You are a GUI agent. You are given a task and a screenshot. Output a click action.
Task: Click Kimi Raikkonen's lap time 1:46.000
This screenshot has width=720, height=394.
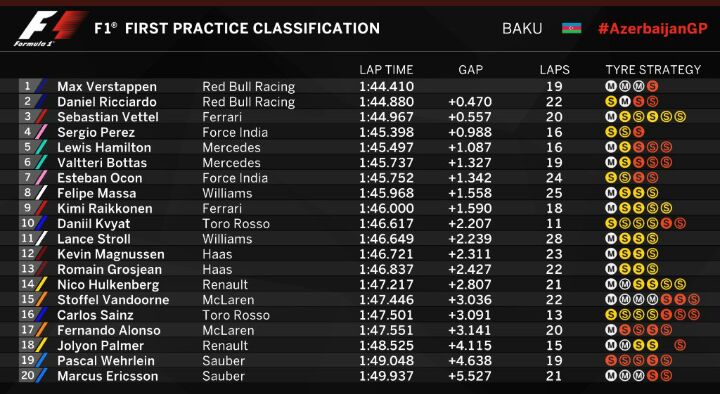click(386, 208)
